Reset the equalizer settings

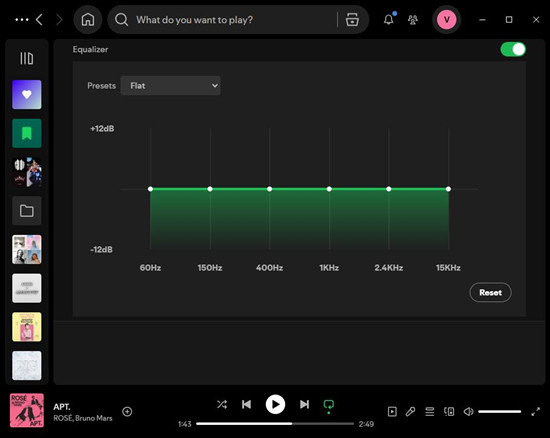click(x=490, y=292)
